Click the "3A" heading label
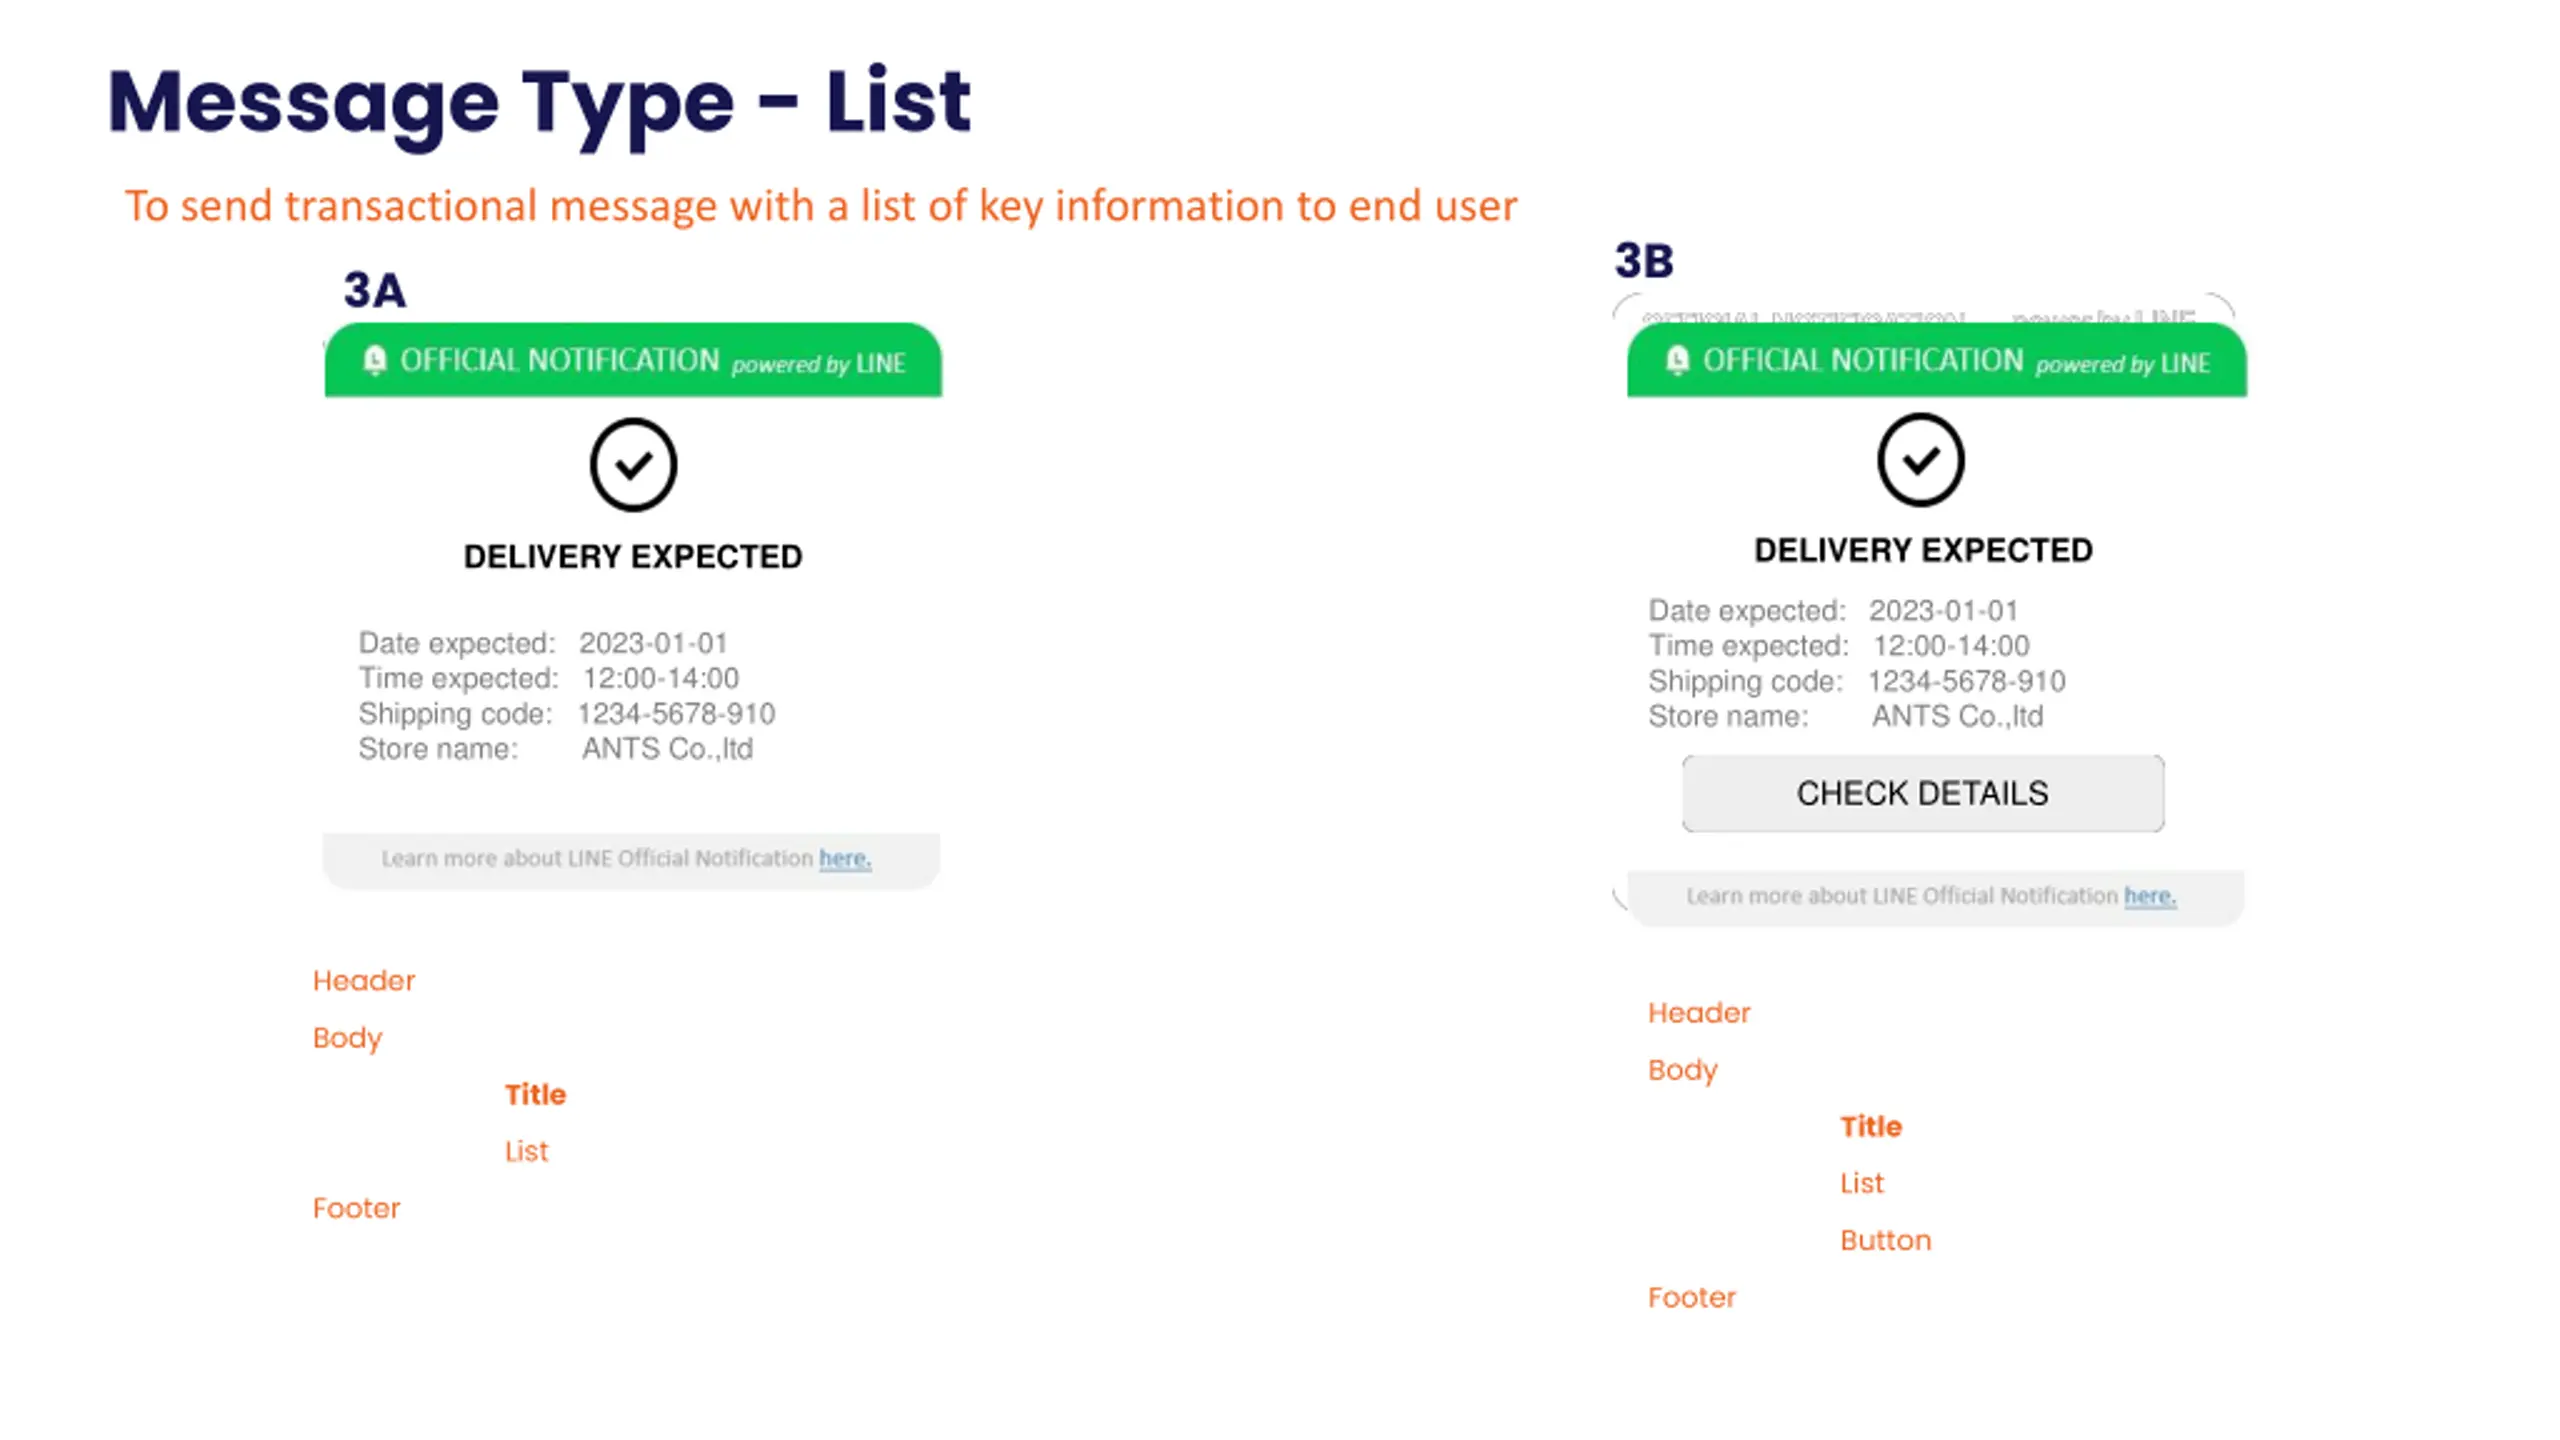The width and height of the screenshot is (2560, 1440). tap(375, 291)
